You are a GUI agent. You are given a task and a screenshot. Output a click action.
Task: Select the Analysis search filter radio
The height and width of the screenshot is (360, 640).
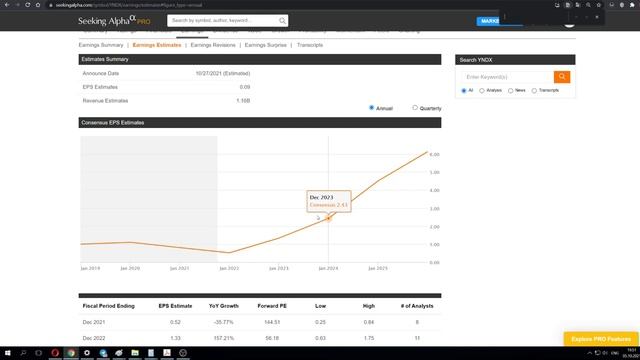pyautogui.click(x=482, y=91)
